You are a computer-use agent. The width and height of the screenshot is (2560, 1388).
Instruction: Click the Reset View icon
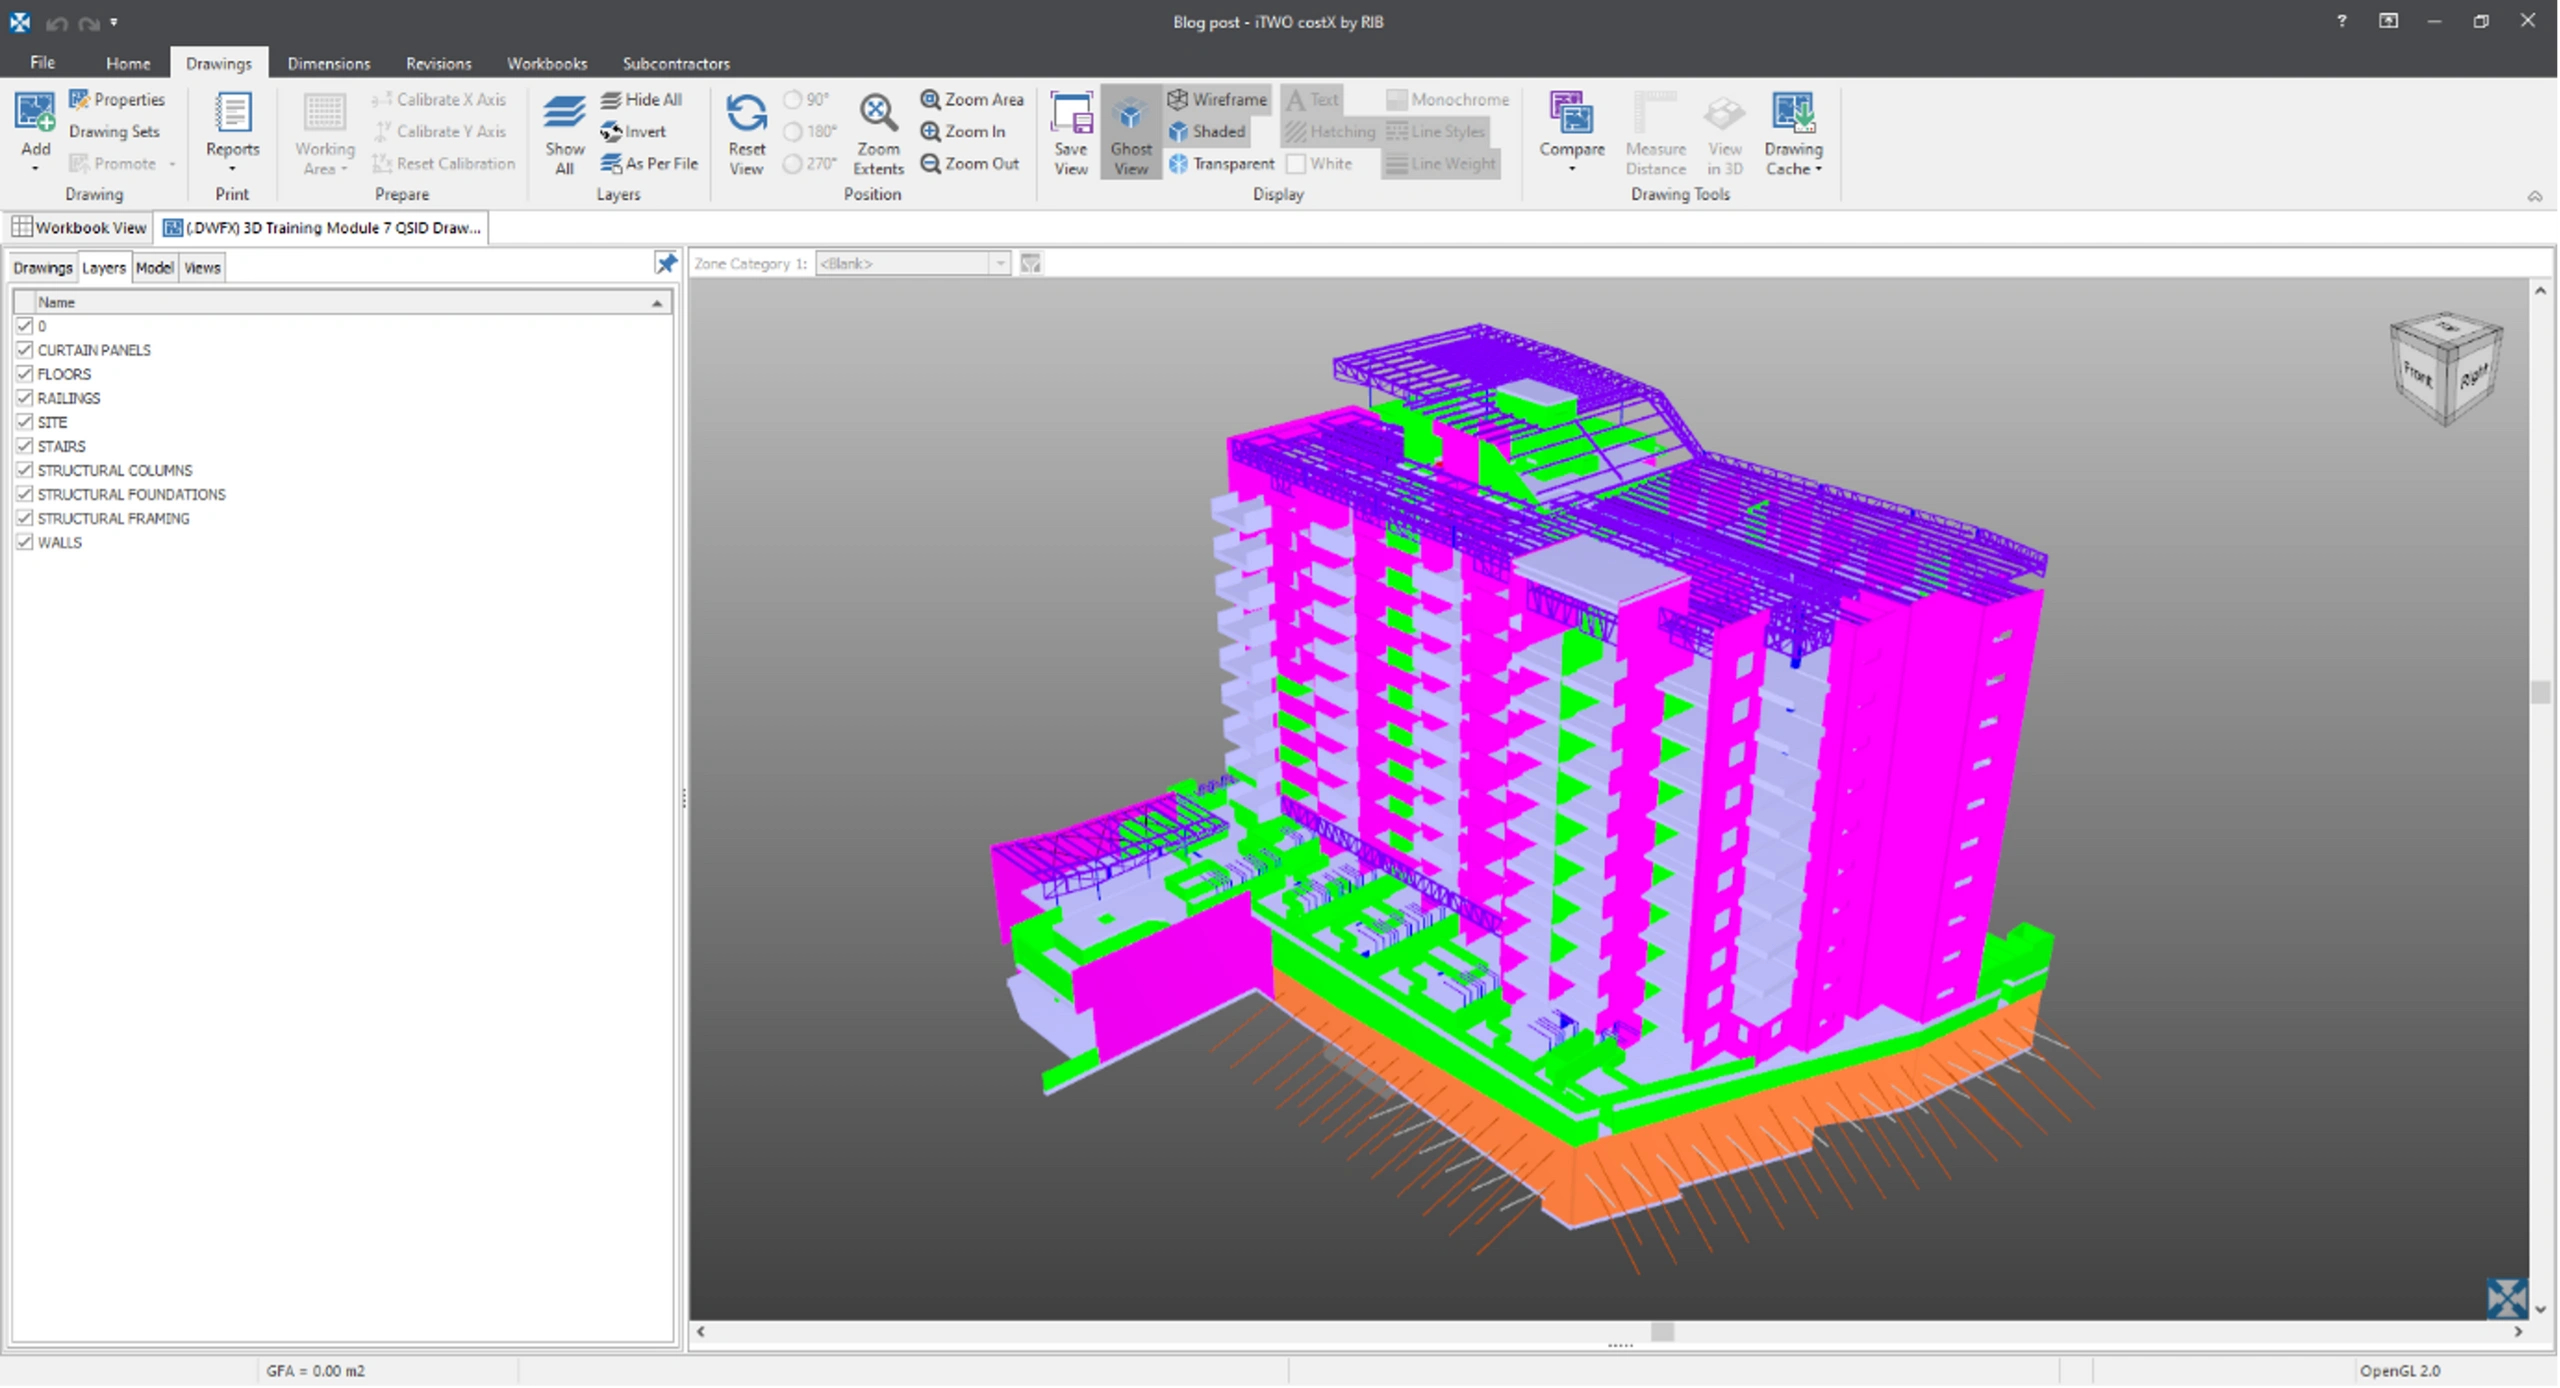746,114
